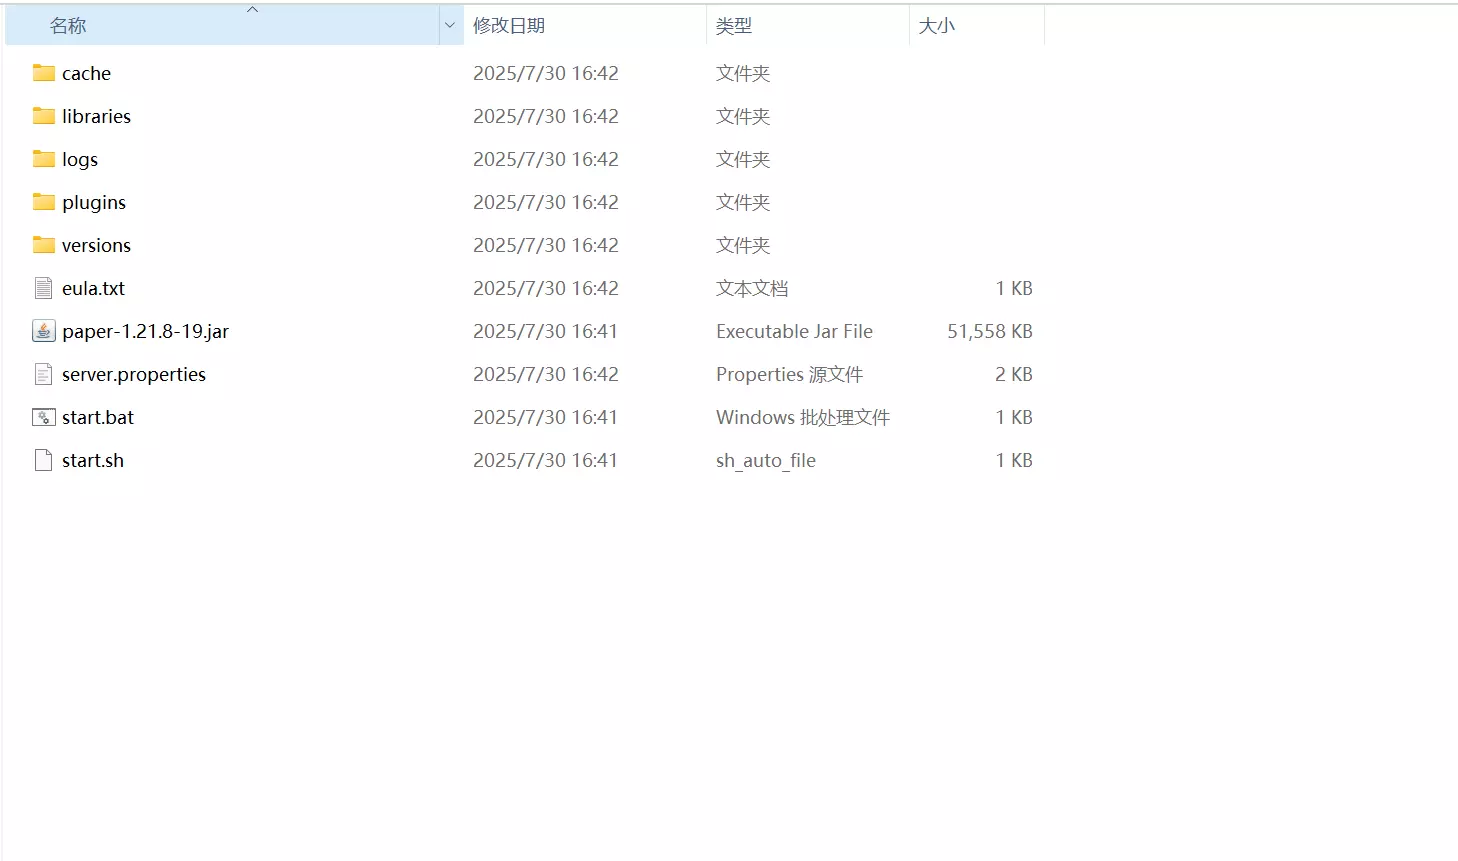This screenshot has width=1458, height=861.
Task: Click the Executable Jar File type cell
Action: [x=794, y=331]
